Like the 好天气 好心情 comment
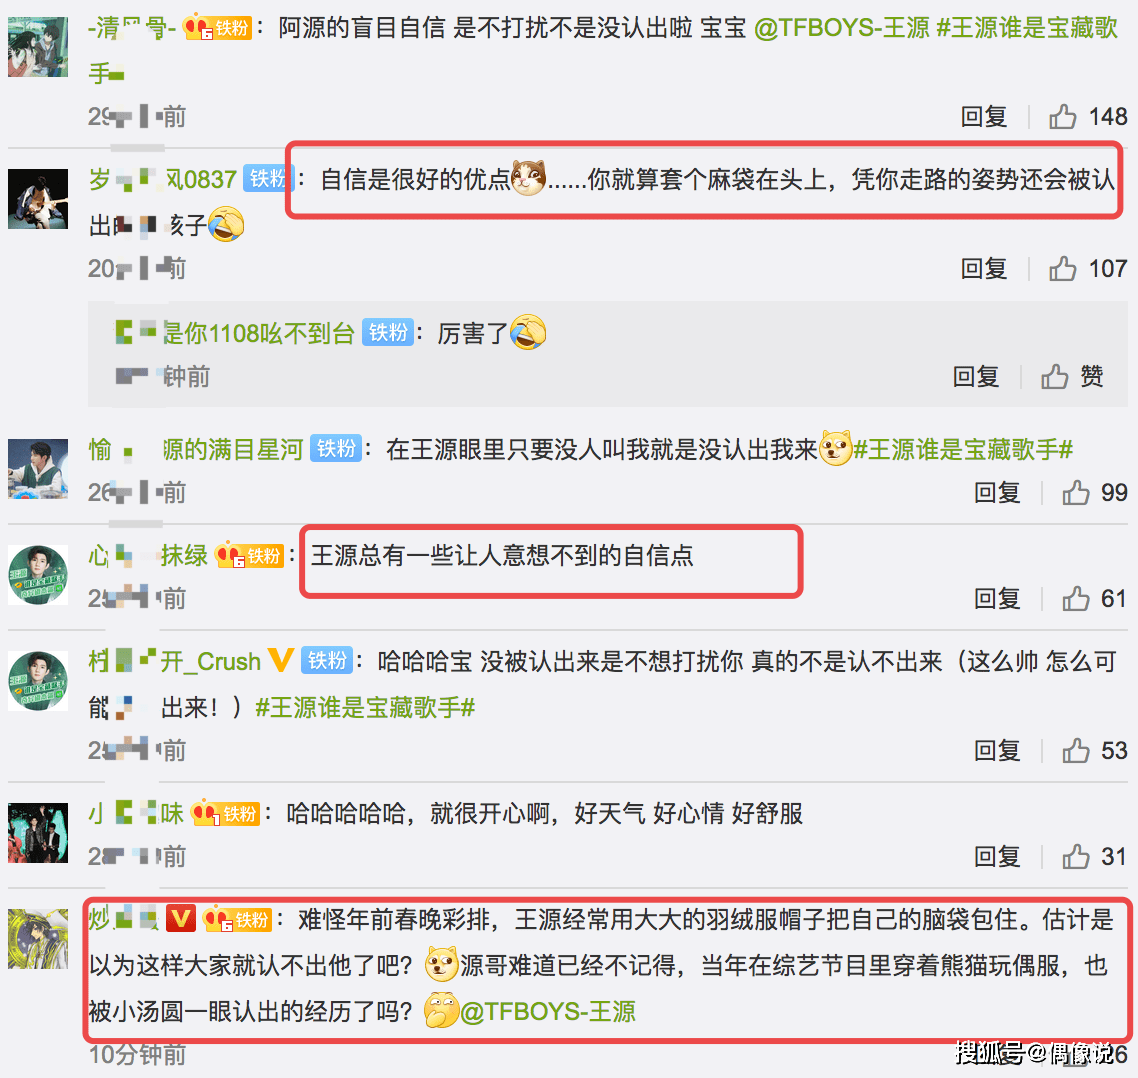The image size is (1138, 1078). tap(1076, 856)
